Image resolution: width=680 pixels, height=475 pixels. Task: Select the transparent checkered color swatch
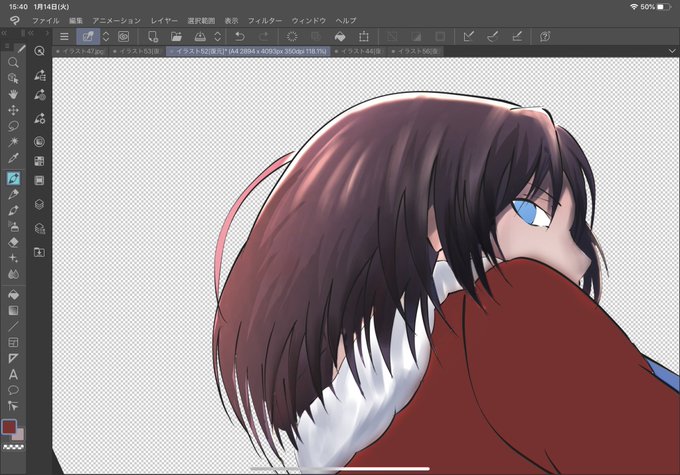(13, 447)
